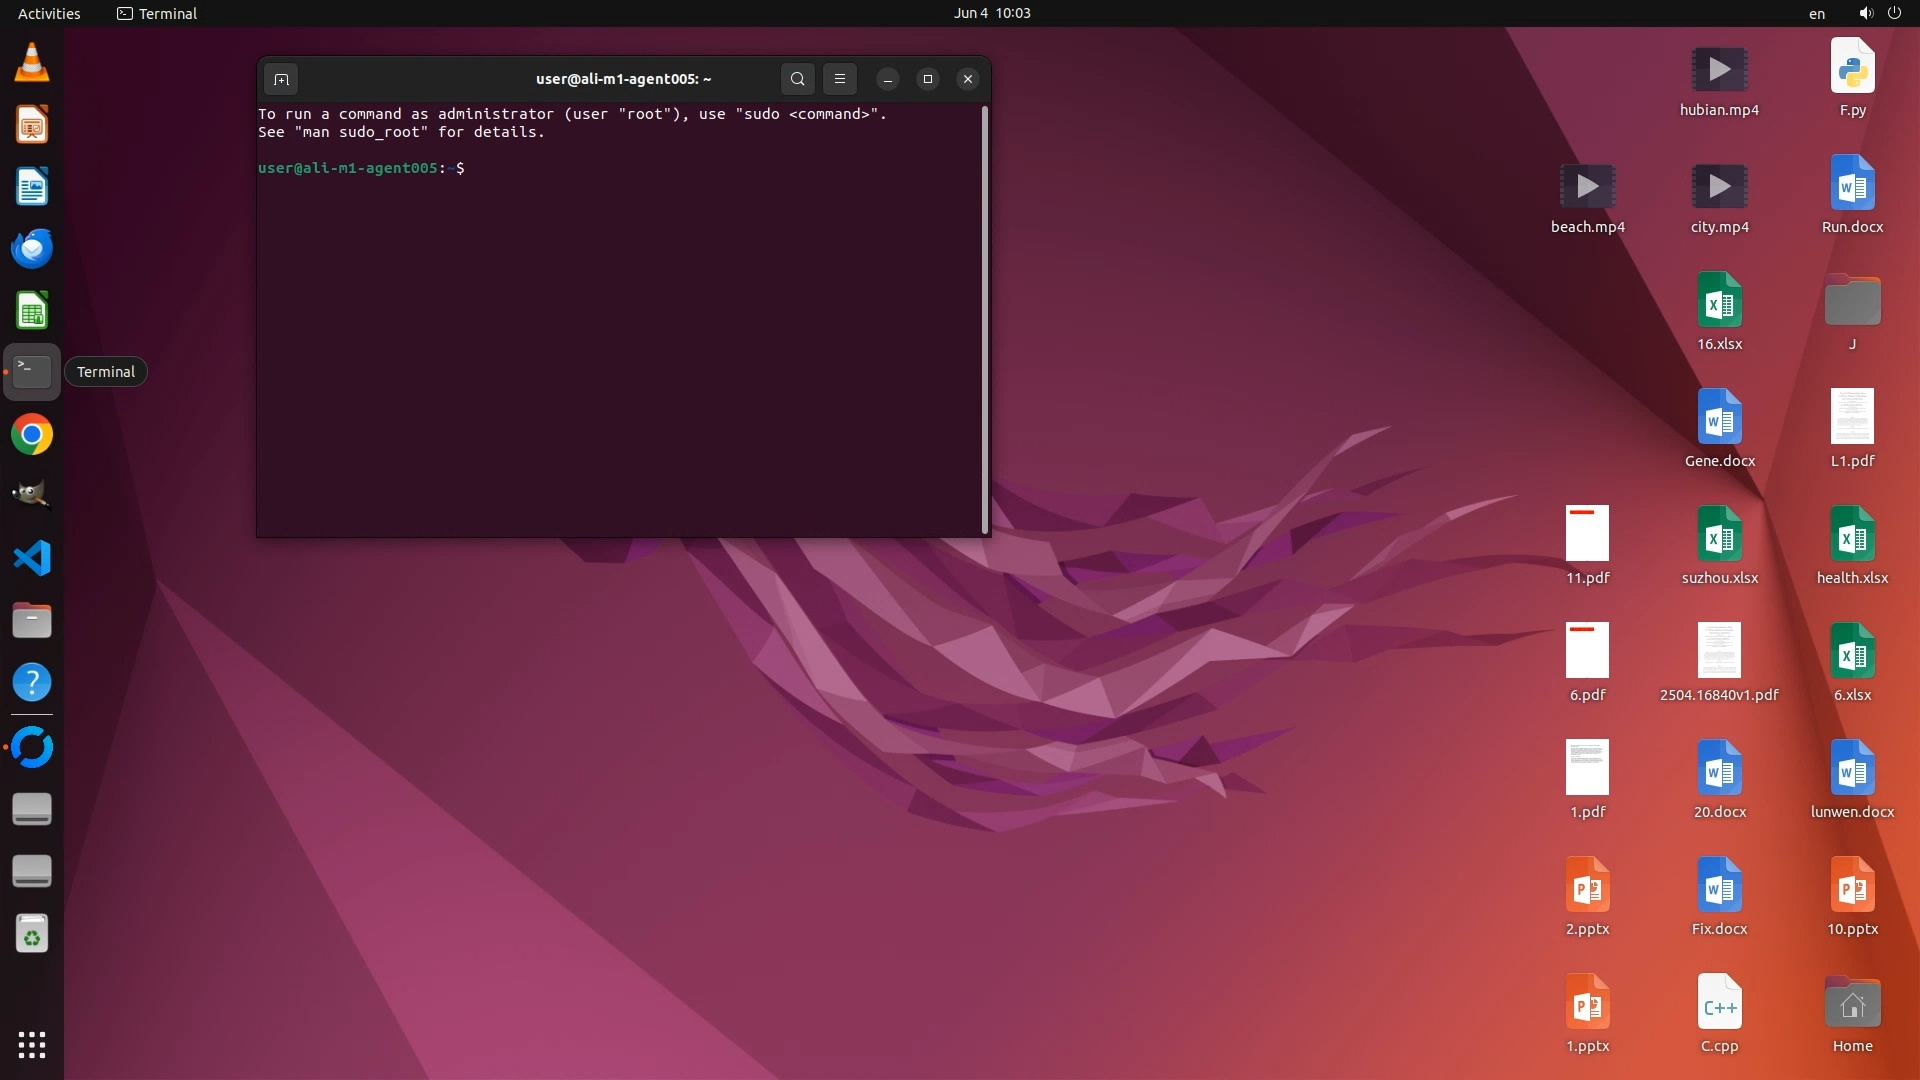1920x1080 pixels.
Task: Click the new tab icon in Terminal
Action: pyautogui.click(x=281, y=79)
